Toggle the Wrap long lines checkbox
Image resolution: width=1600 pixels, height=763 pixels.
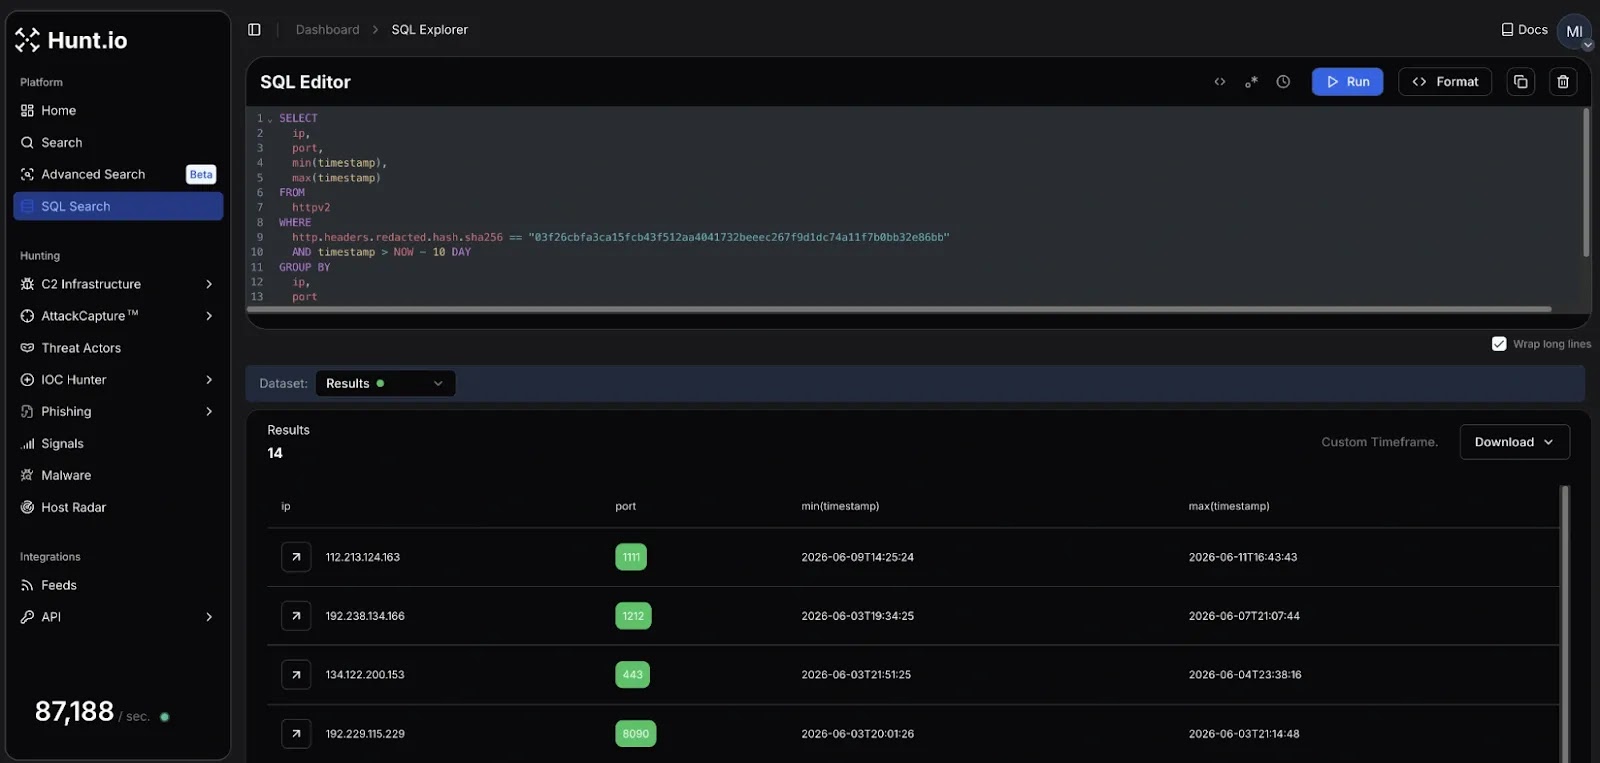1499,344
